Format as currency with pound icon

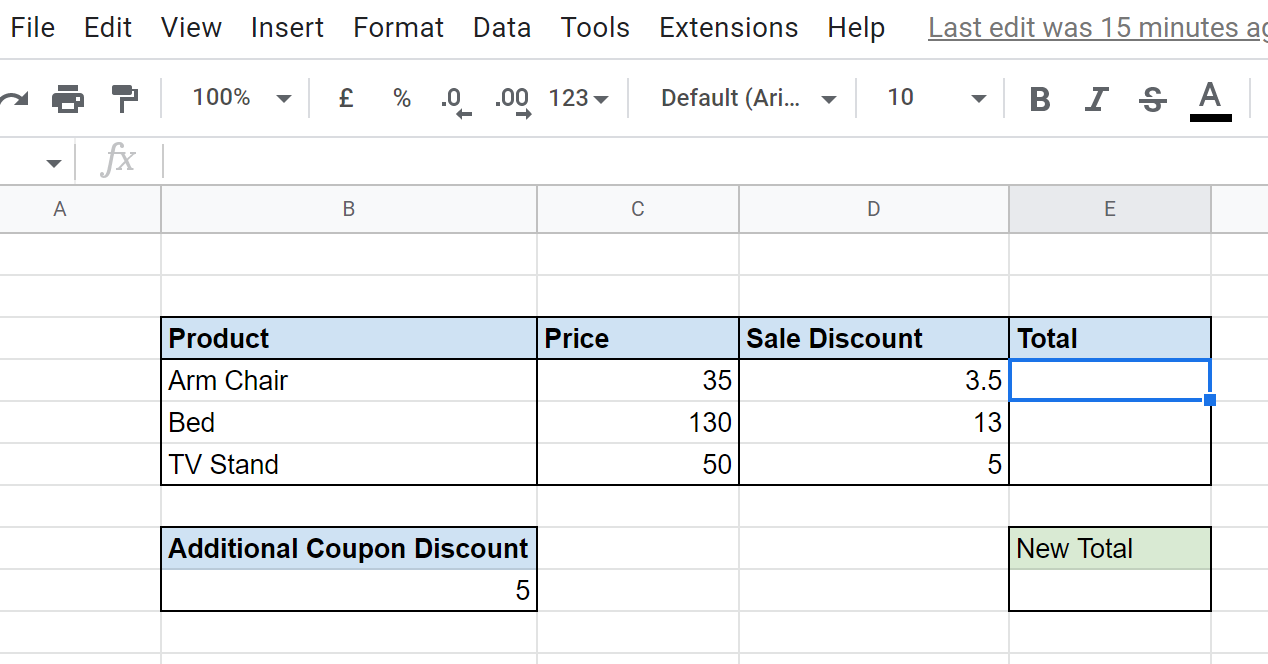coord(346,98)
